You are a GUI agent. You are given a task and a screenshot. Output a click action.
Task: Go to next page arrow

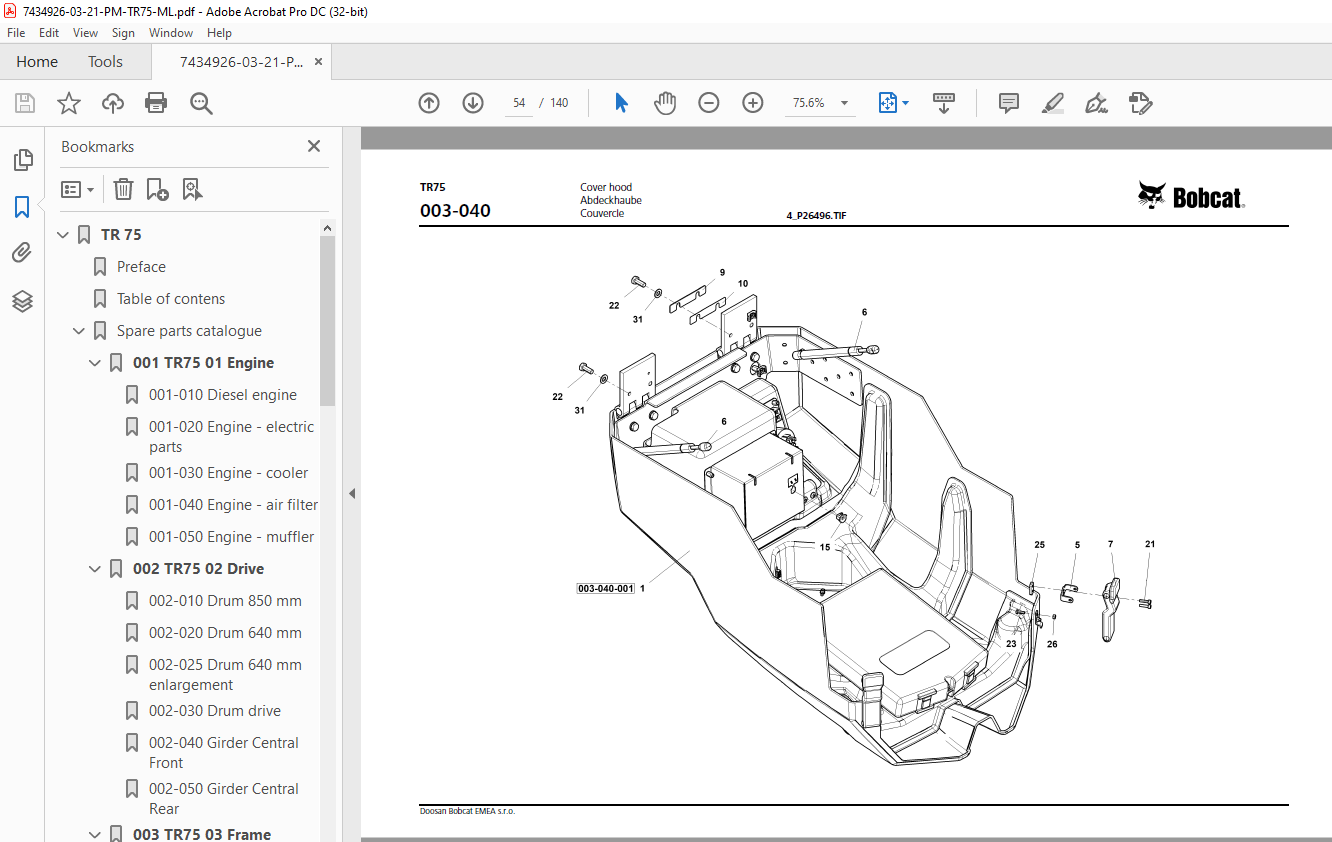[x=473, y=103]
